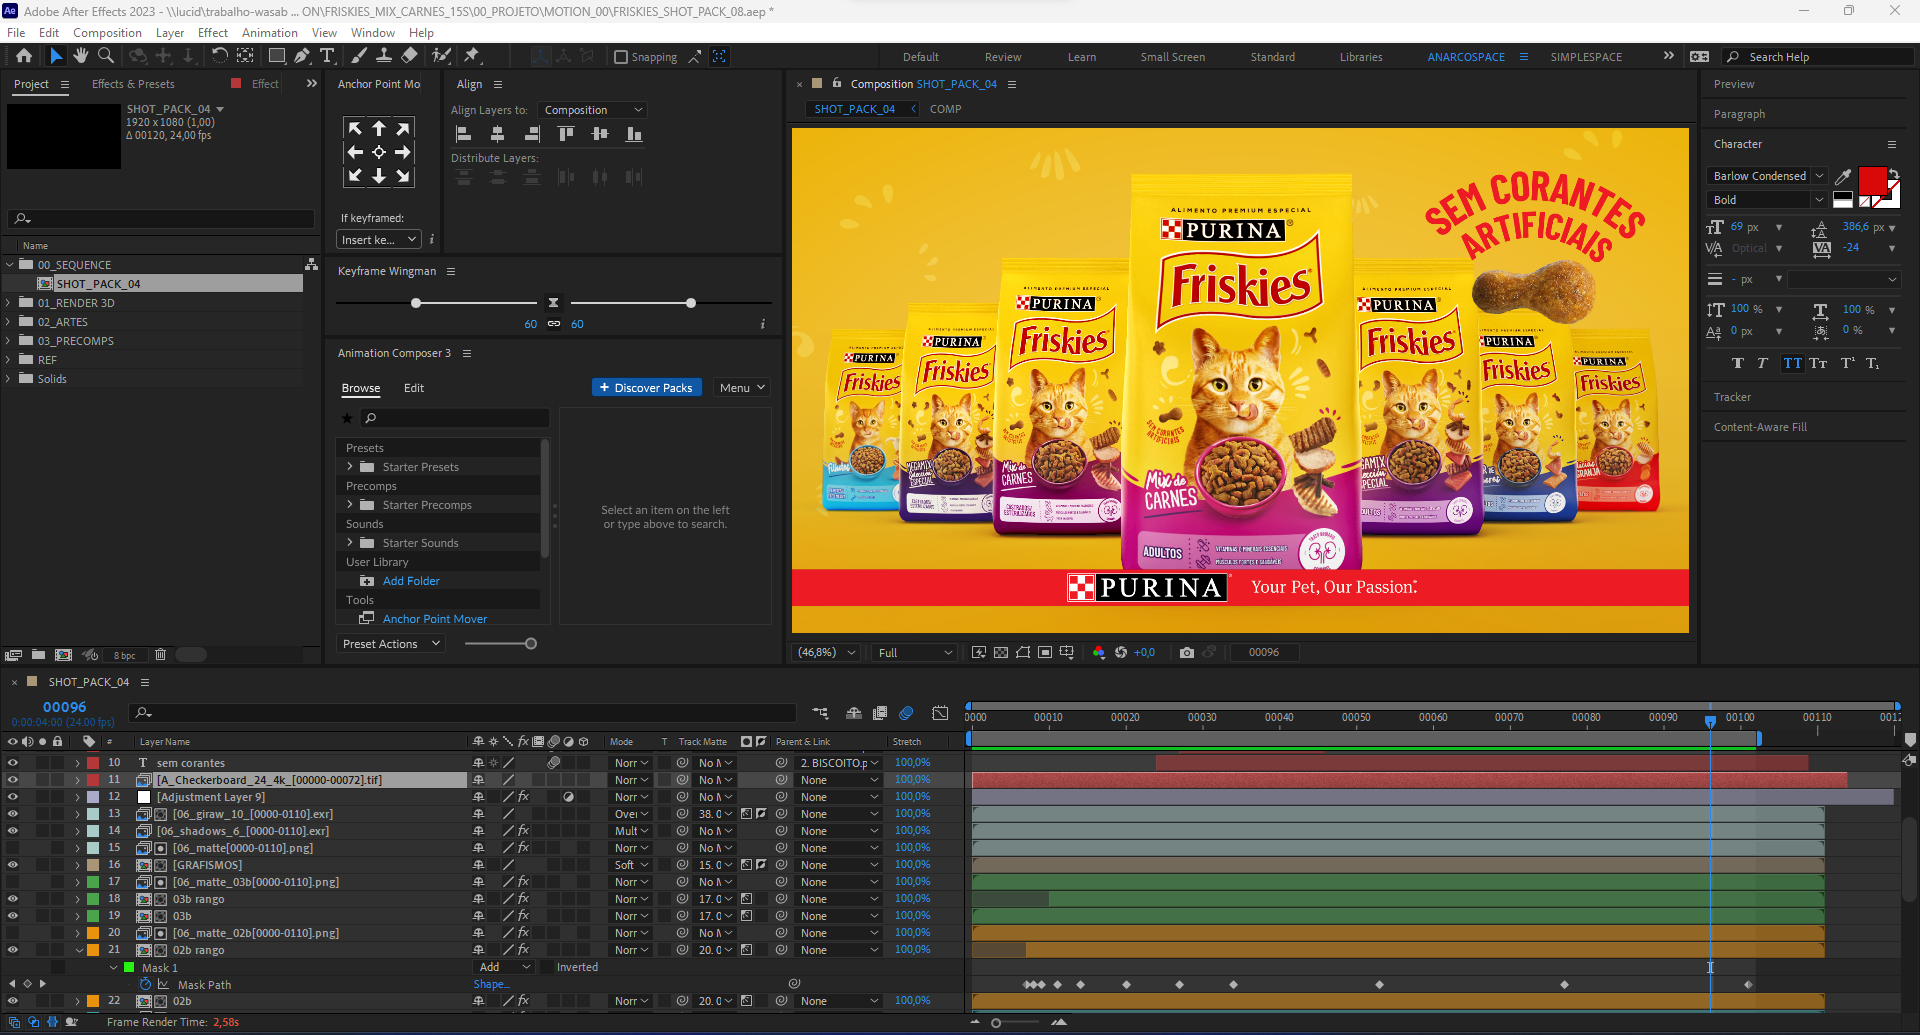Open Barlow Condensed font dropdown
This screenshot has height=1035, width=1920.
(x=1768, y=176)
